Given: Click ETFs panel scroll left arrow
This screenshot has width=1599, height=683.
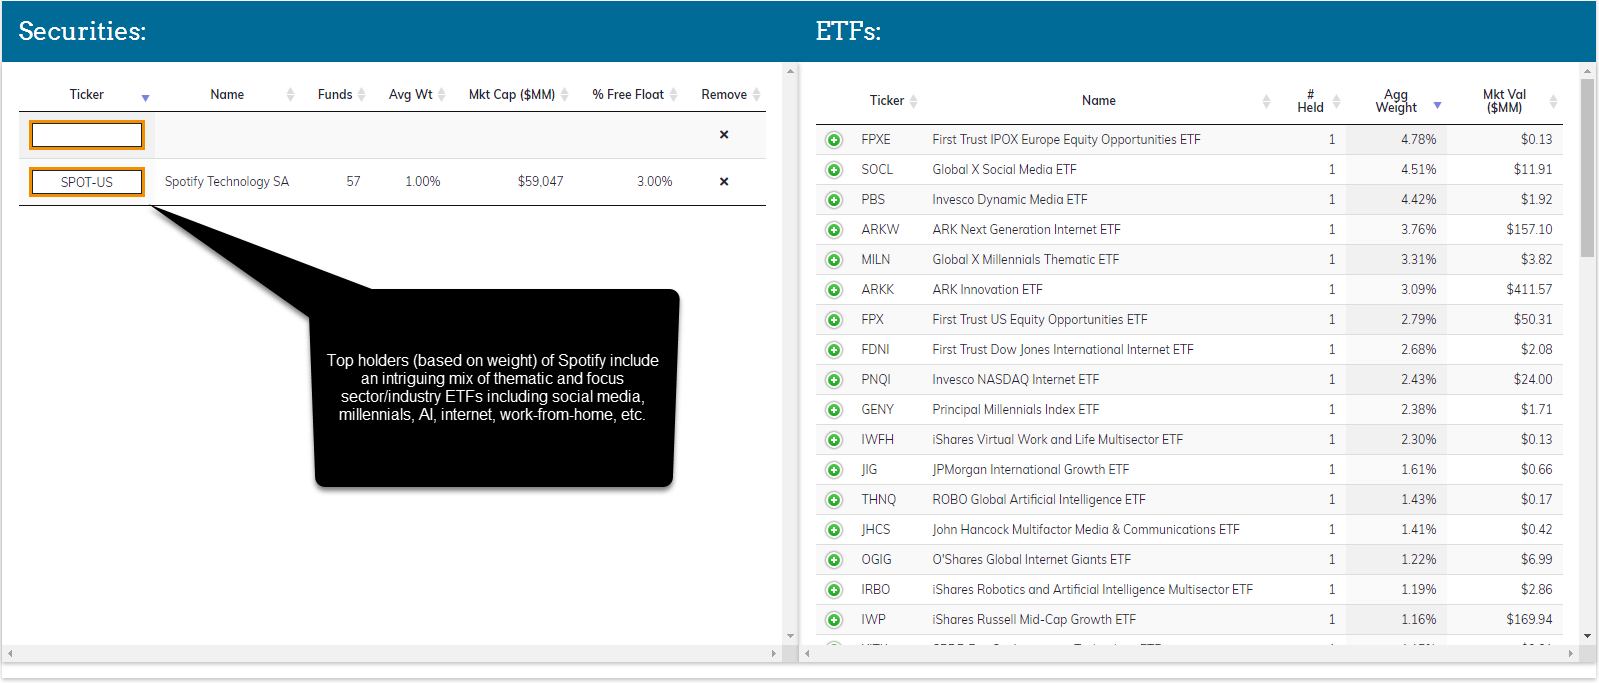Looking at the screenshot, I should coord(808,653).
